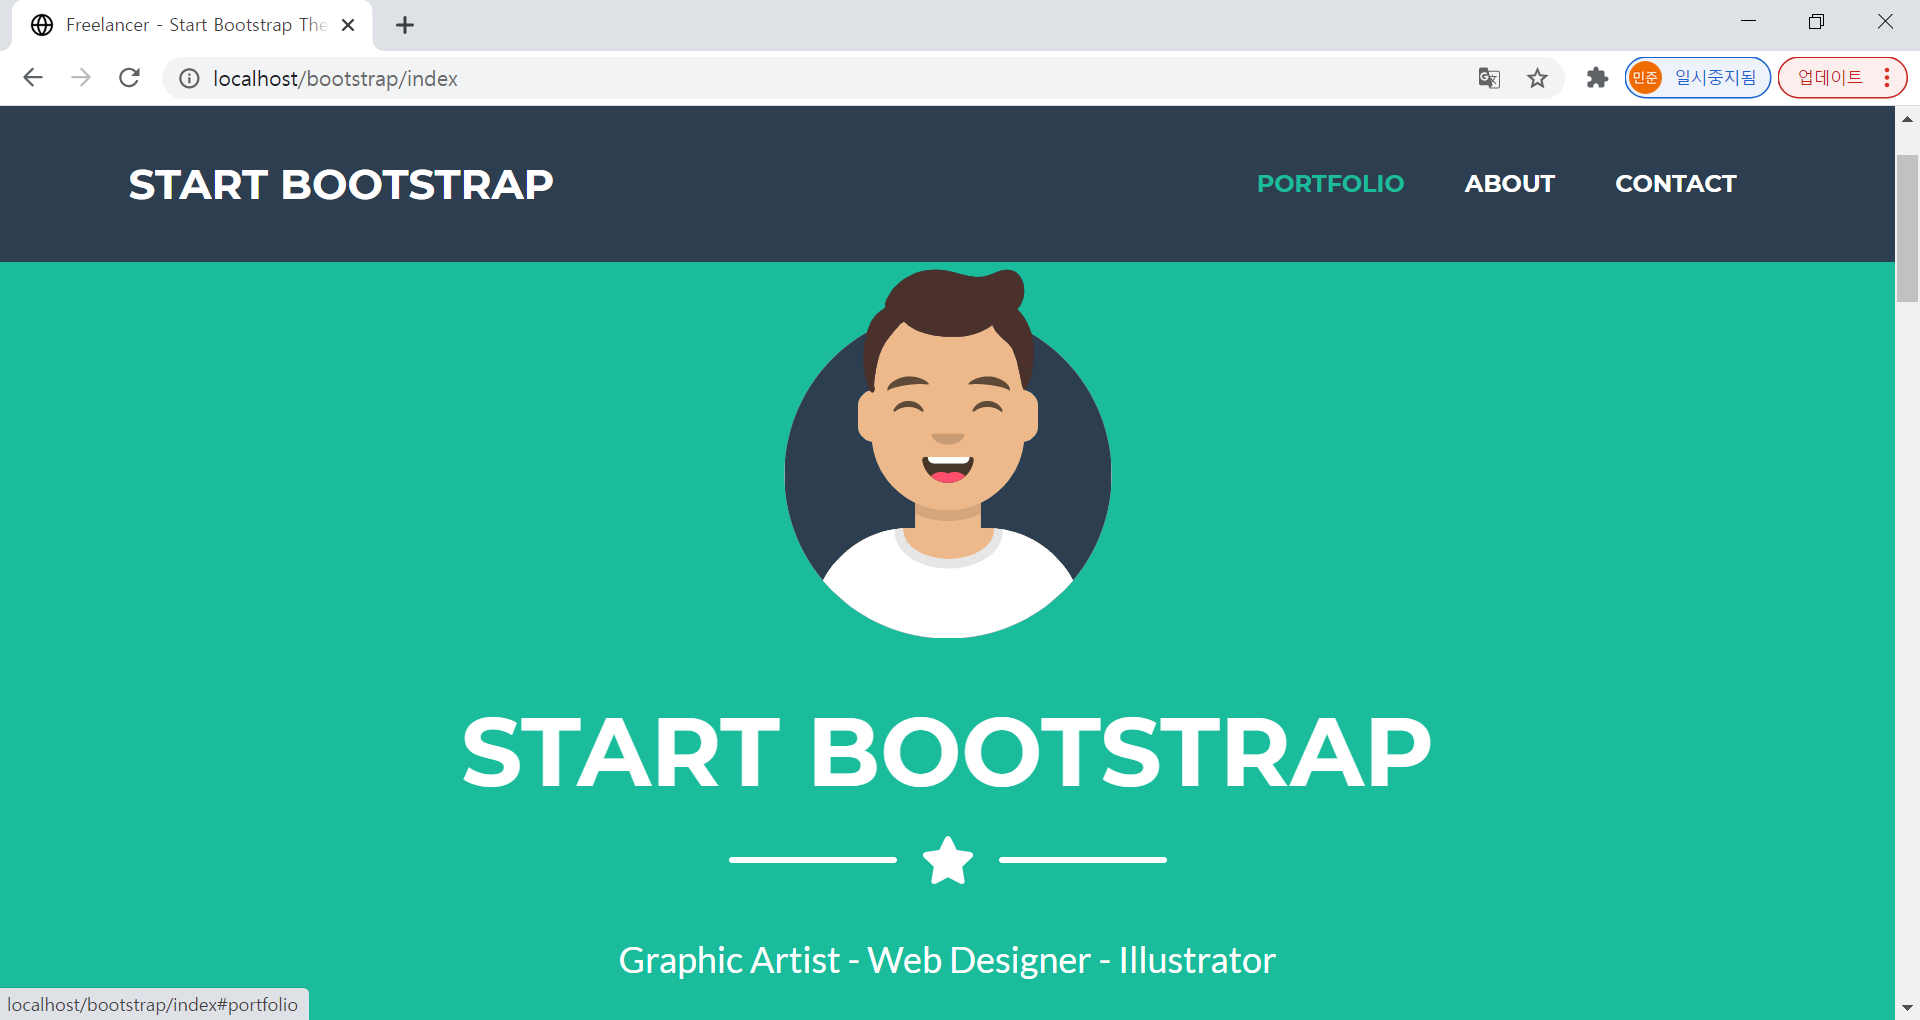The image size is (1920, 1020).
Task: Open the paused profile button
Action: coord(1697,78)
